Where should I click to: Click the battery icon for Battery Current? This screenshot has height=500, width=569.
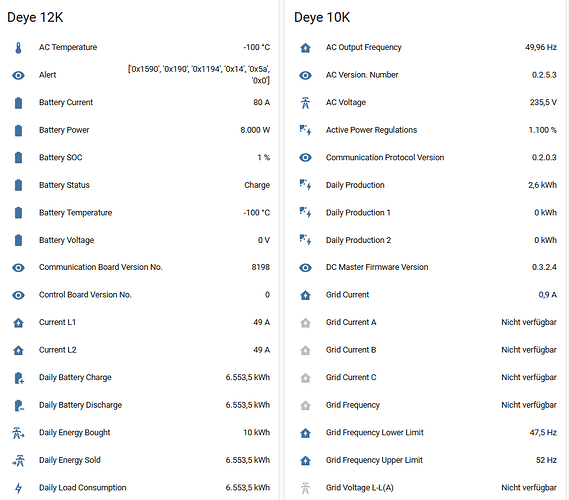click(19, 103)
